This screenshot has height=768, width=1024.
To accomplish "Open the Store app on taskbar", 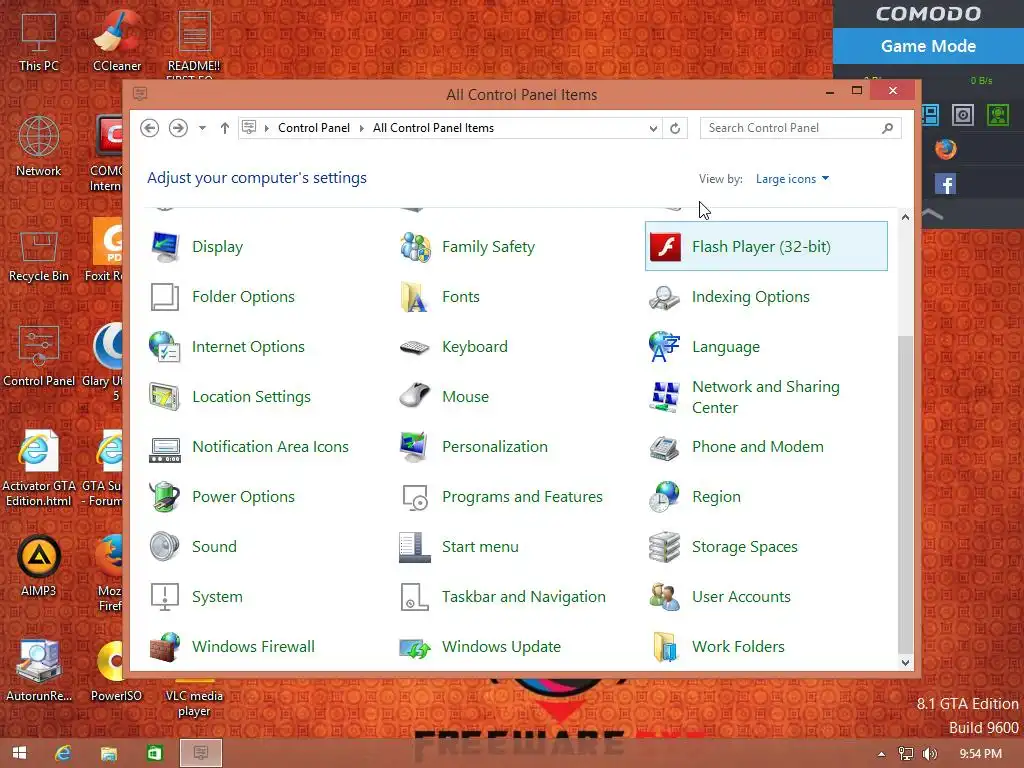I will pyautogui.click(x=154, y=753).
